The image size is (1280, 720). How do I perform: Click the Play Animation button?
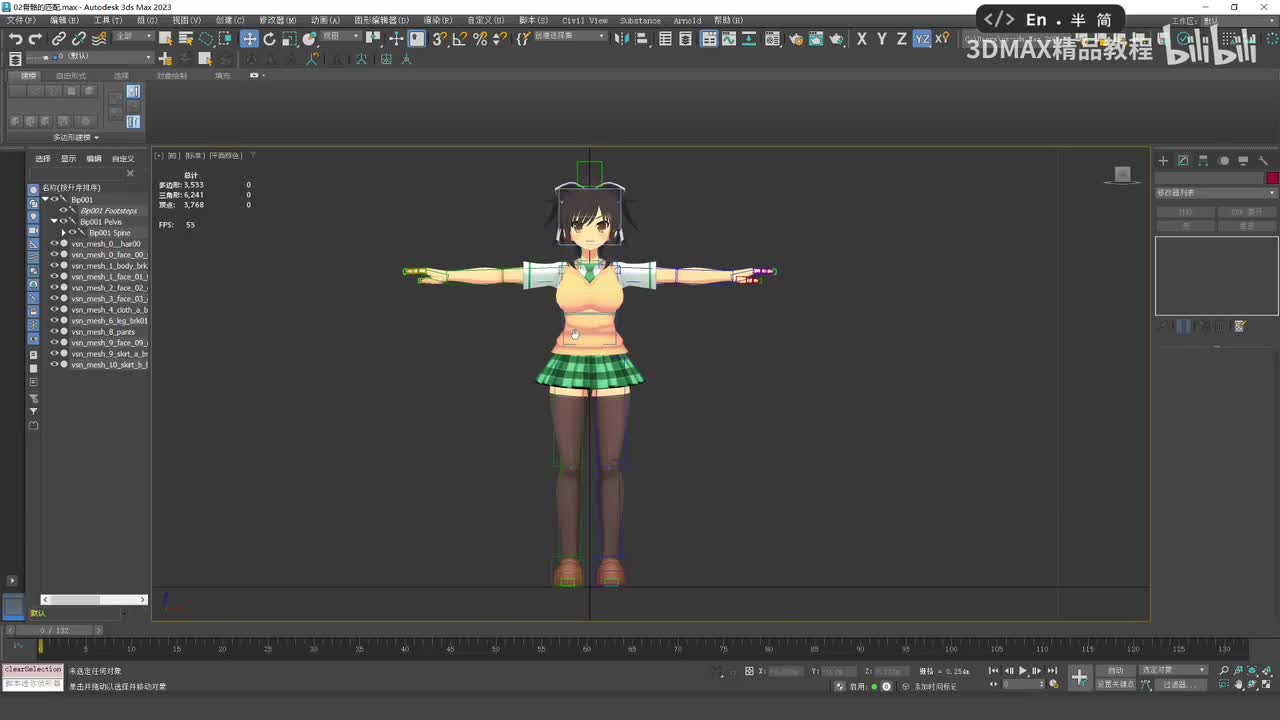tap(1022, 671)
